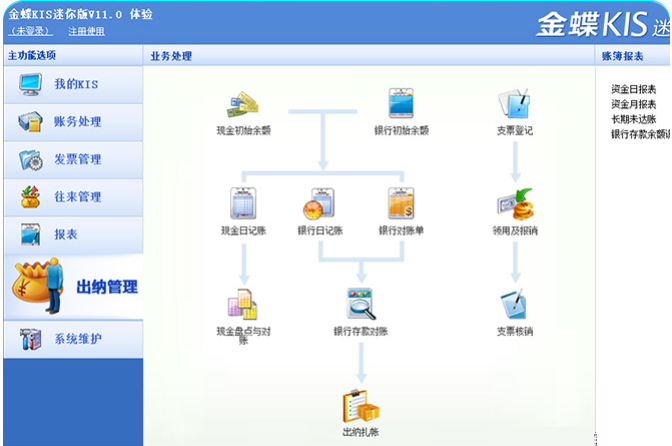Click the (未登录) login link
The width and height of the screenshot is (672, 446).
coord(30,31)
